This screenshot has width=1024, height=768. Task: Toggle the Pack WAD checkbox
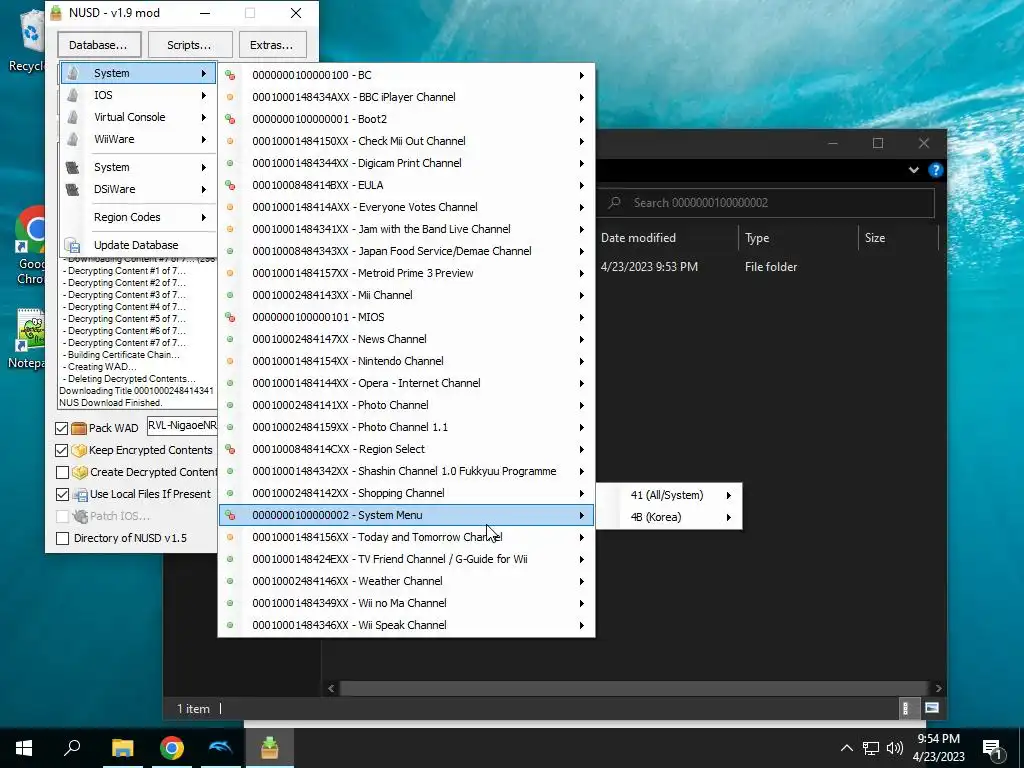tap(62, 428)
